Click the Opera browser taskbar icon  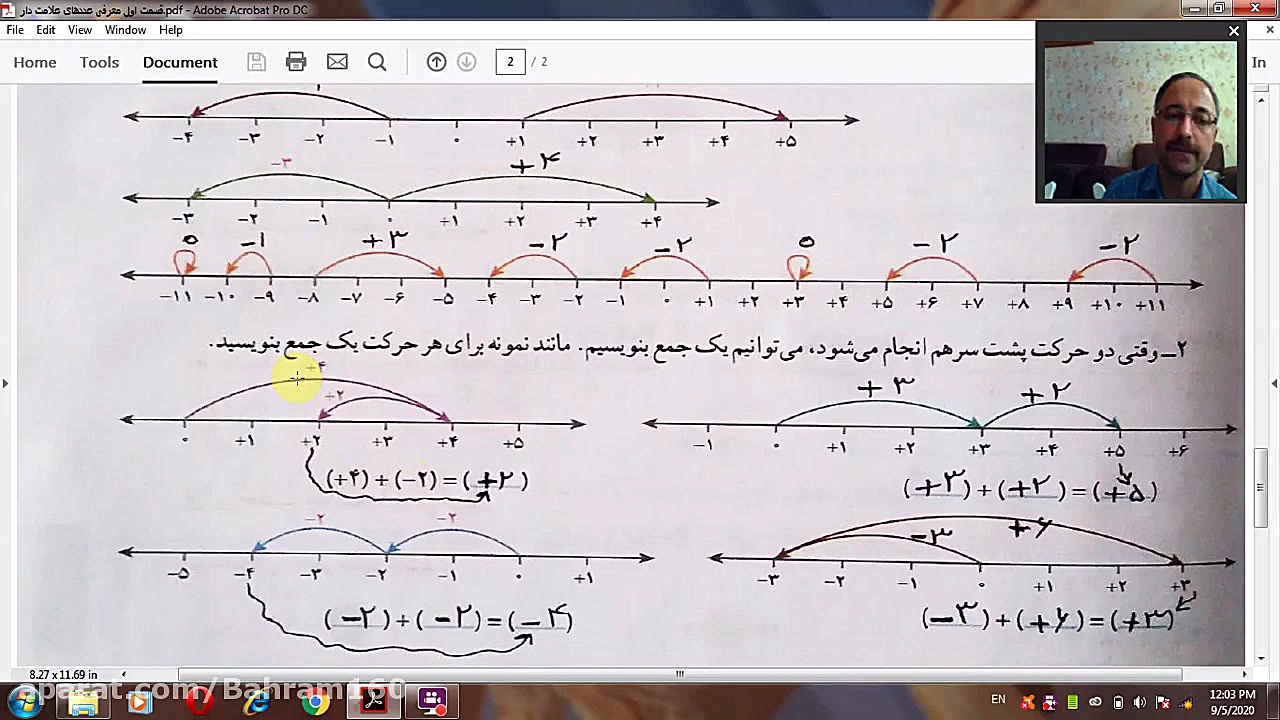[199, 702]
